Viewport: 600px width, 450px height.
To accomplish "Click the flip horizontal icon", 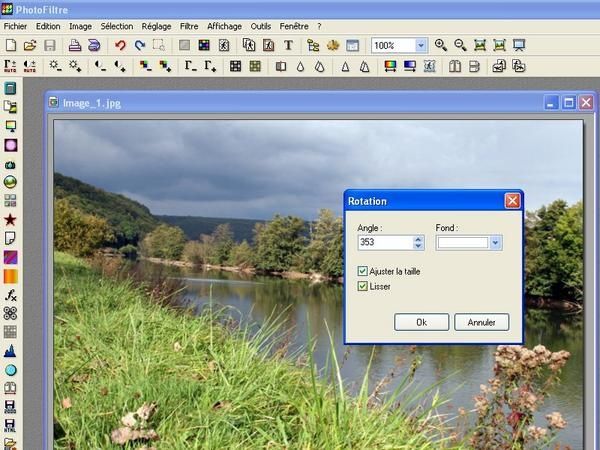I will [x=455, y=67].
